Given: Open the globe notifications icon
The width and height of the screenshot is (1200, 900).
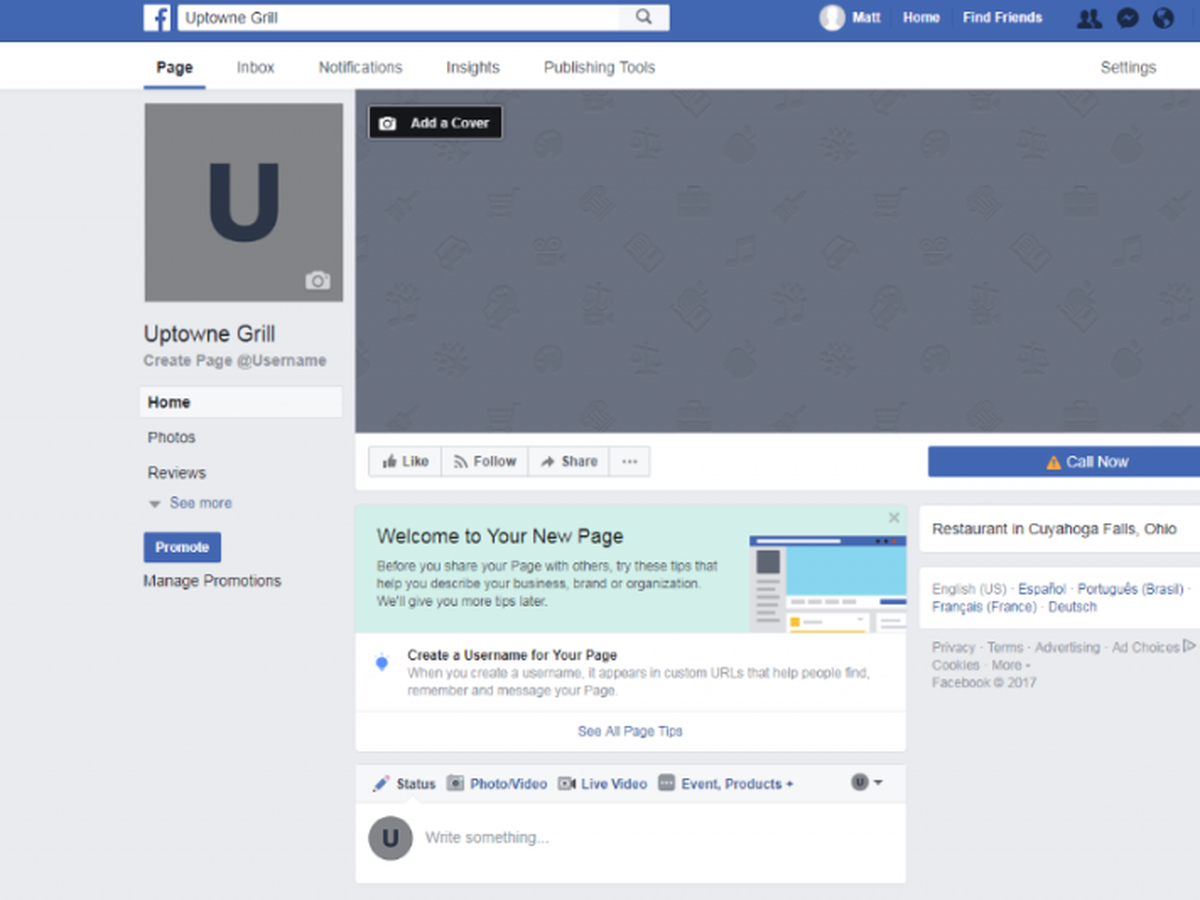Looking at the screenshot, I should (1163, 18).
